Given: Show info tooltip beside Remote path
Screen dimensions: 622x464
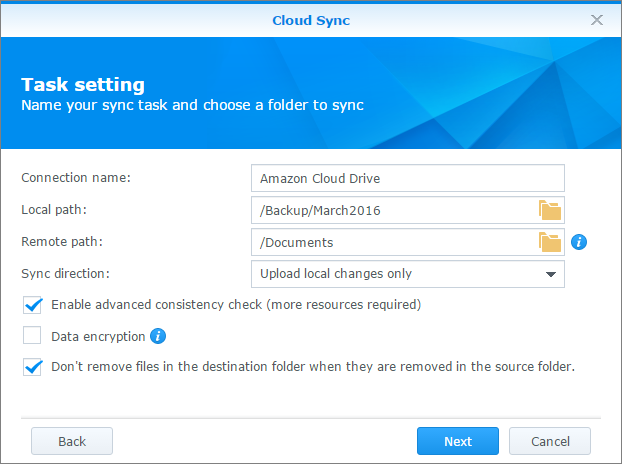Looking at the screenshot, I should [579, 242].
